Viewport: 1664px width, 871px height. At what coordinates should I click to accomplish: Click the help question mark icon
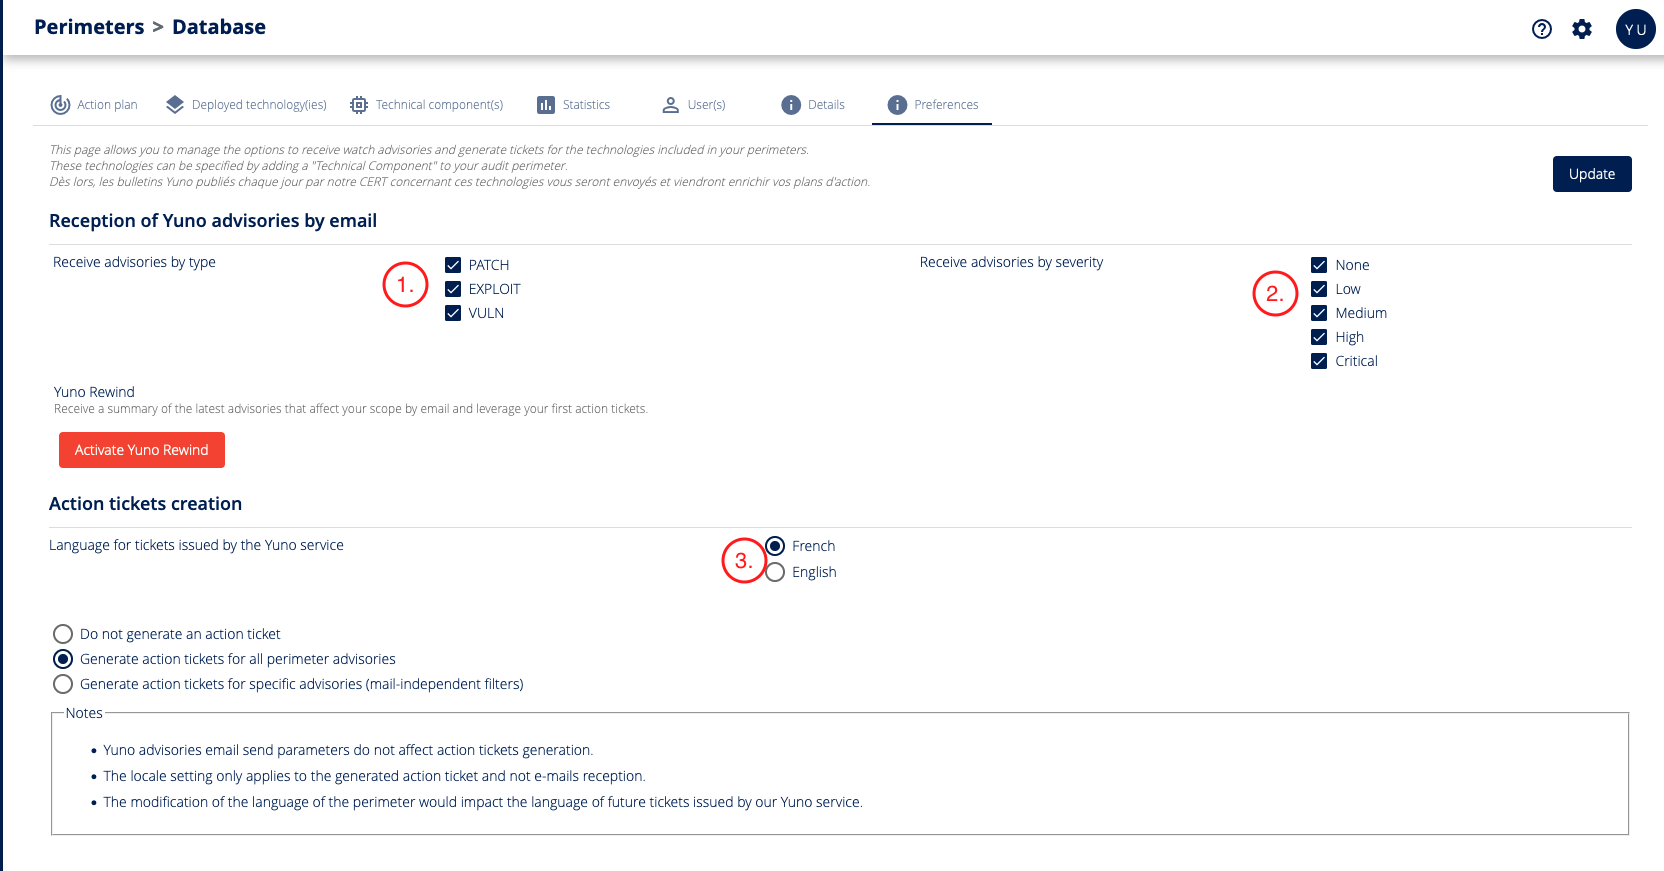click(x=1541, y=29)
